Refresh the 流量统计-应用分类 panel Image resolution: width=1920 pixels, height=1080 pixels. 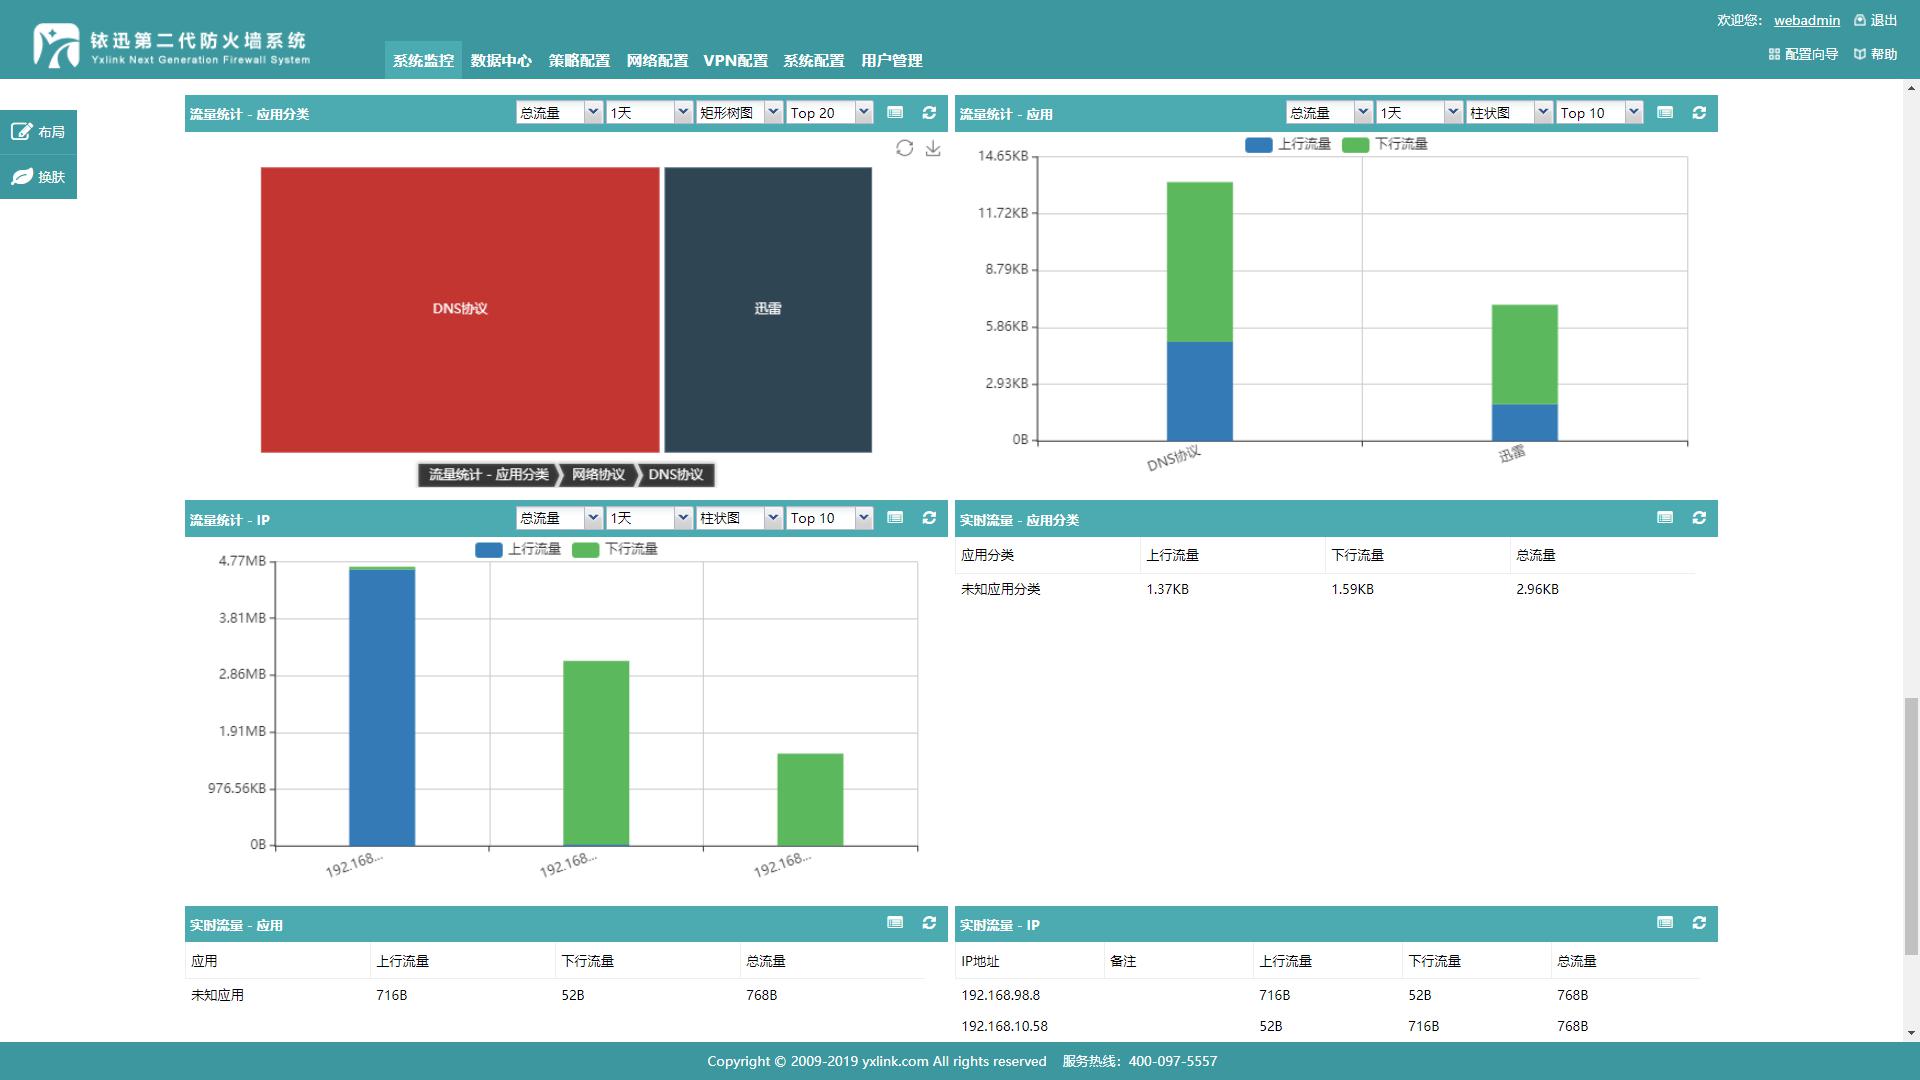tap(929, 113)
